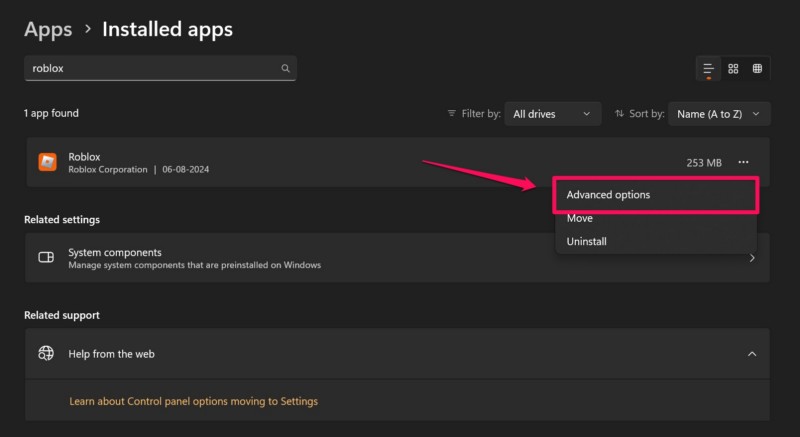Open Control panel options moving link
Viewport: 800px width, 437px height.
193,401
